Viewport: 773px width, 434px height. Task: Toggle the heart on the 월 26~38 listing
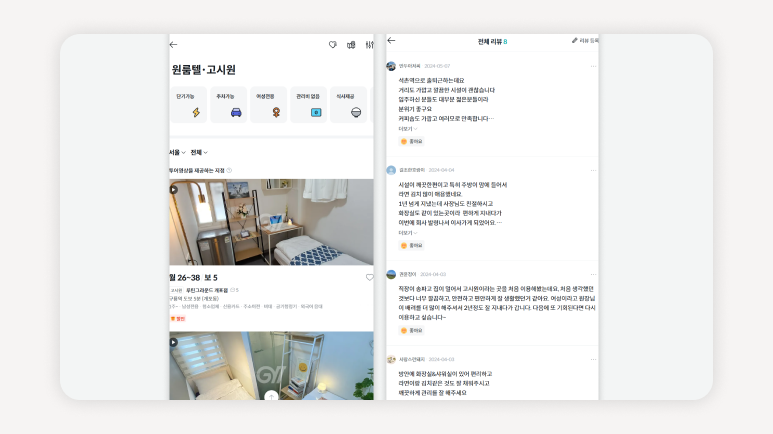(x=369, y=278)
